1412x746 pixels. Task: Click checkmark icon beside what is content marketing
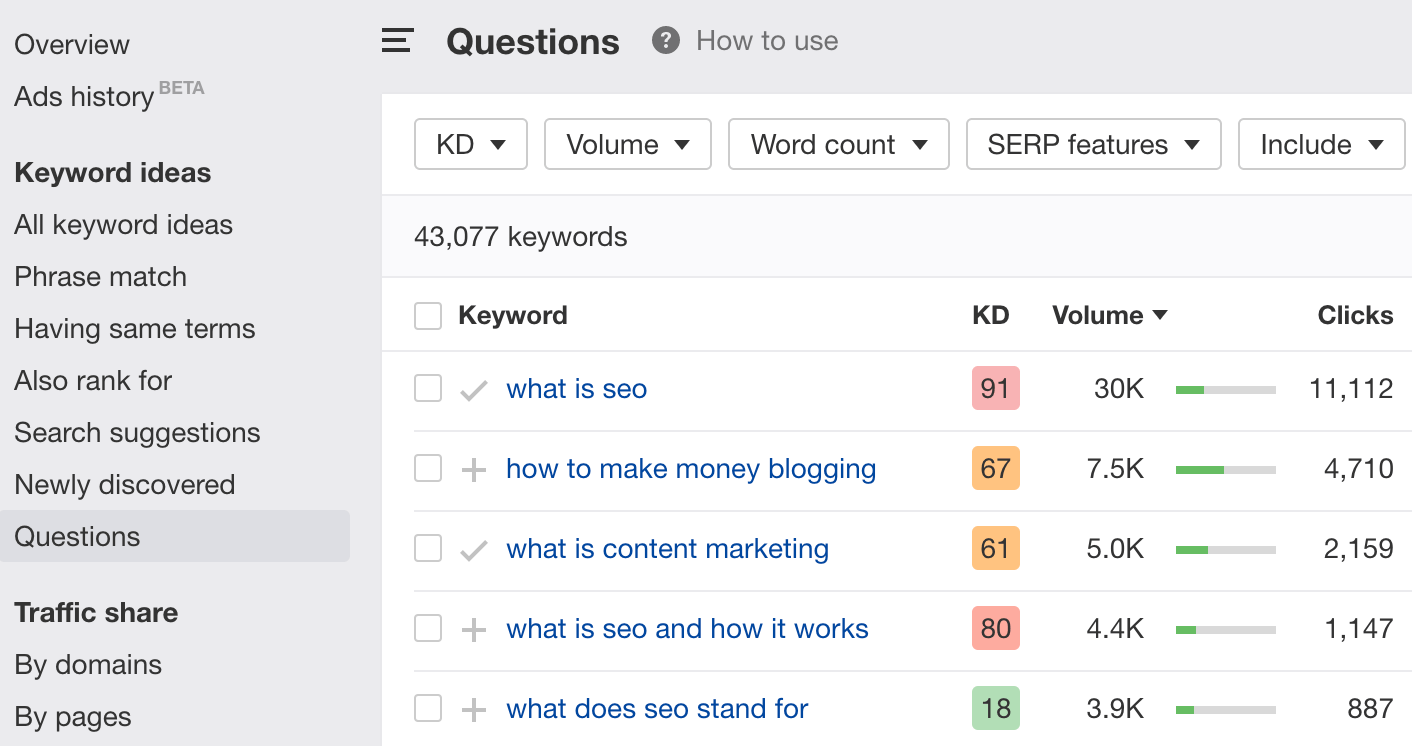point(473,550)
